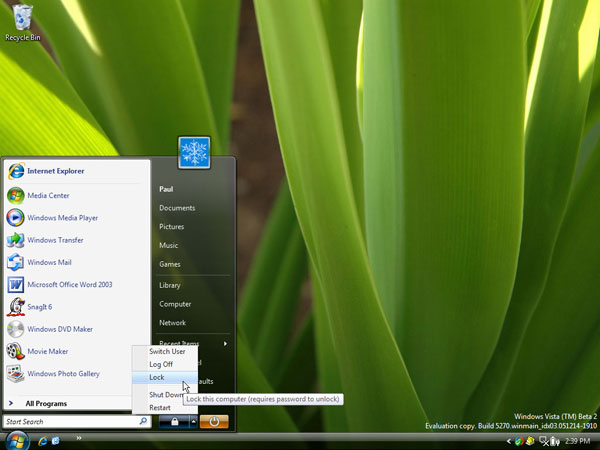Open the arrow menu beside lock button
Image resolution: width=600 pixels, height=450 pixels.
tap(194, 422)
